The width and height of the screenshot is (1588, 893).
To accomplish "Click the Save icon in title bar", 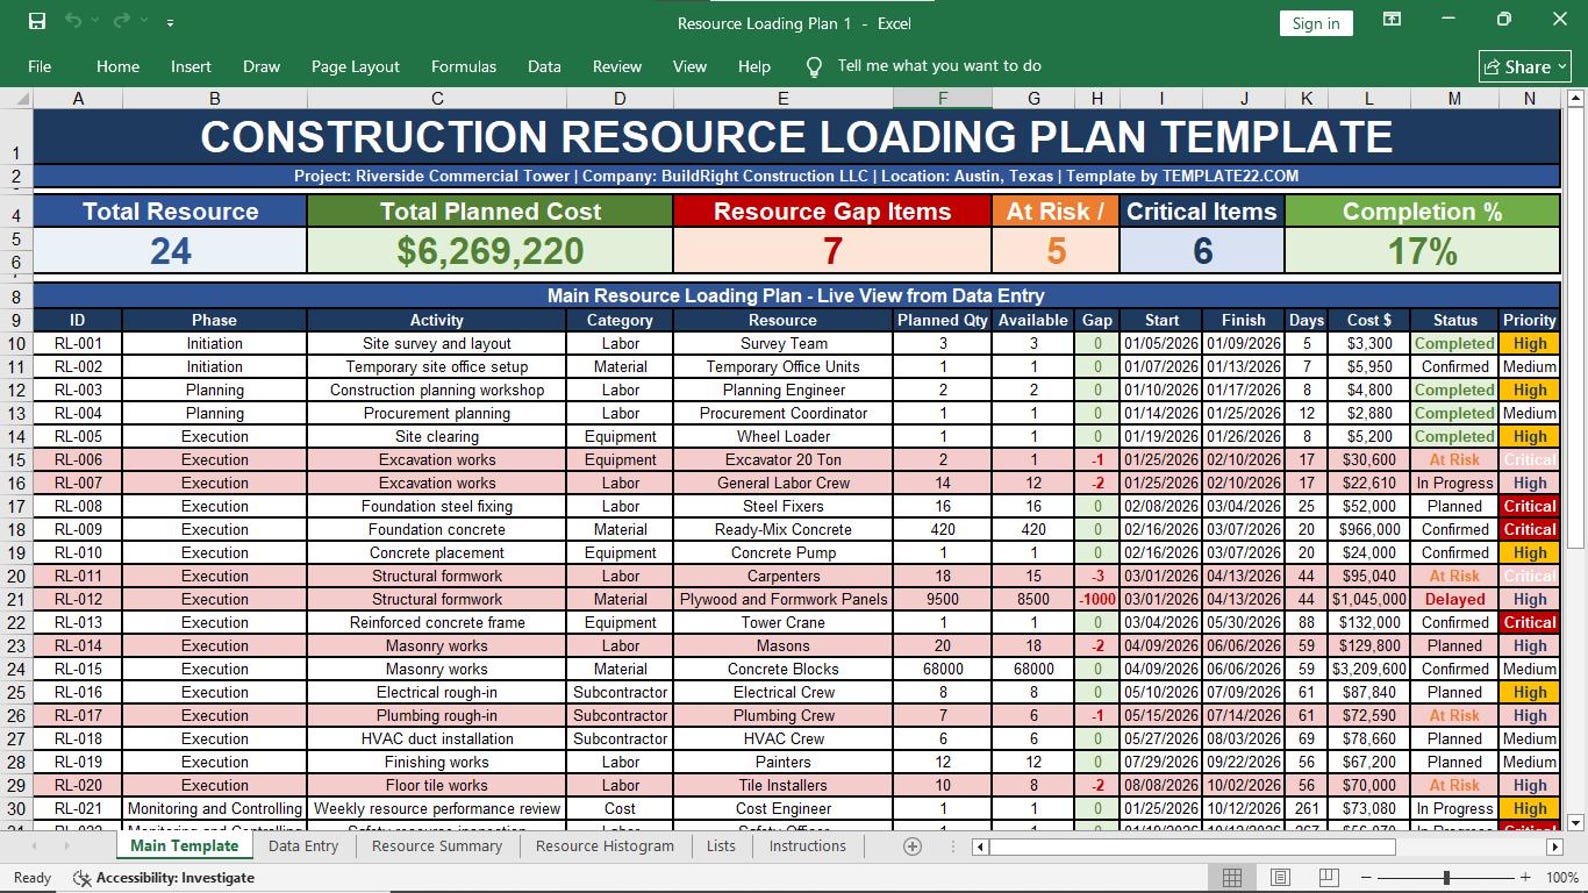I will [x=37, y=21].
